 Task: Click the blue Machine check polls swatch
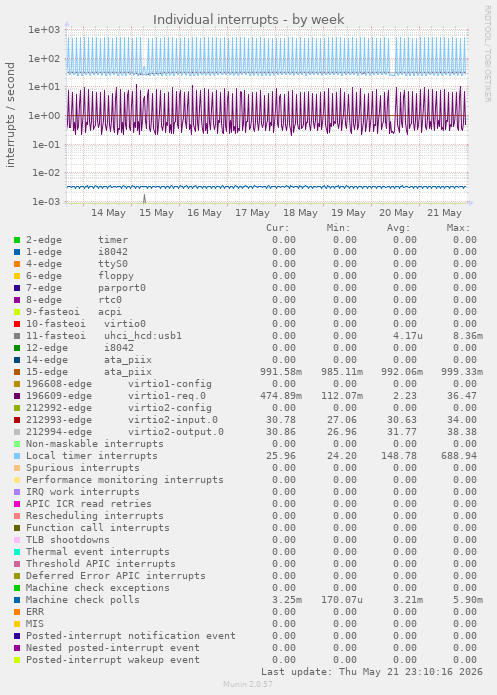coord(17,600)
